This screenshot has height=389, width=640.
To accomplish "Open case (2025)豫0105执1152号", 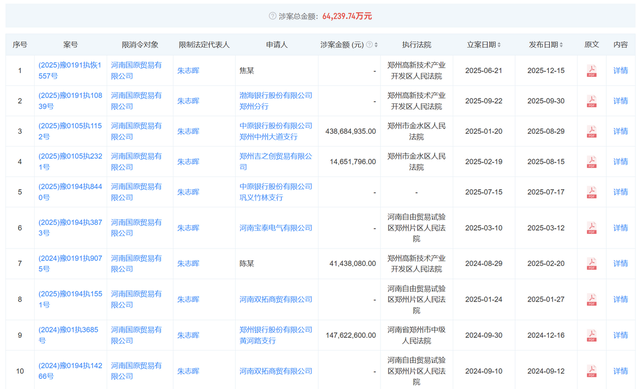I will coord(70,131).
